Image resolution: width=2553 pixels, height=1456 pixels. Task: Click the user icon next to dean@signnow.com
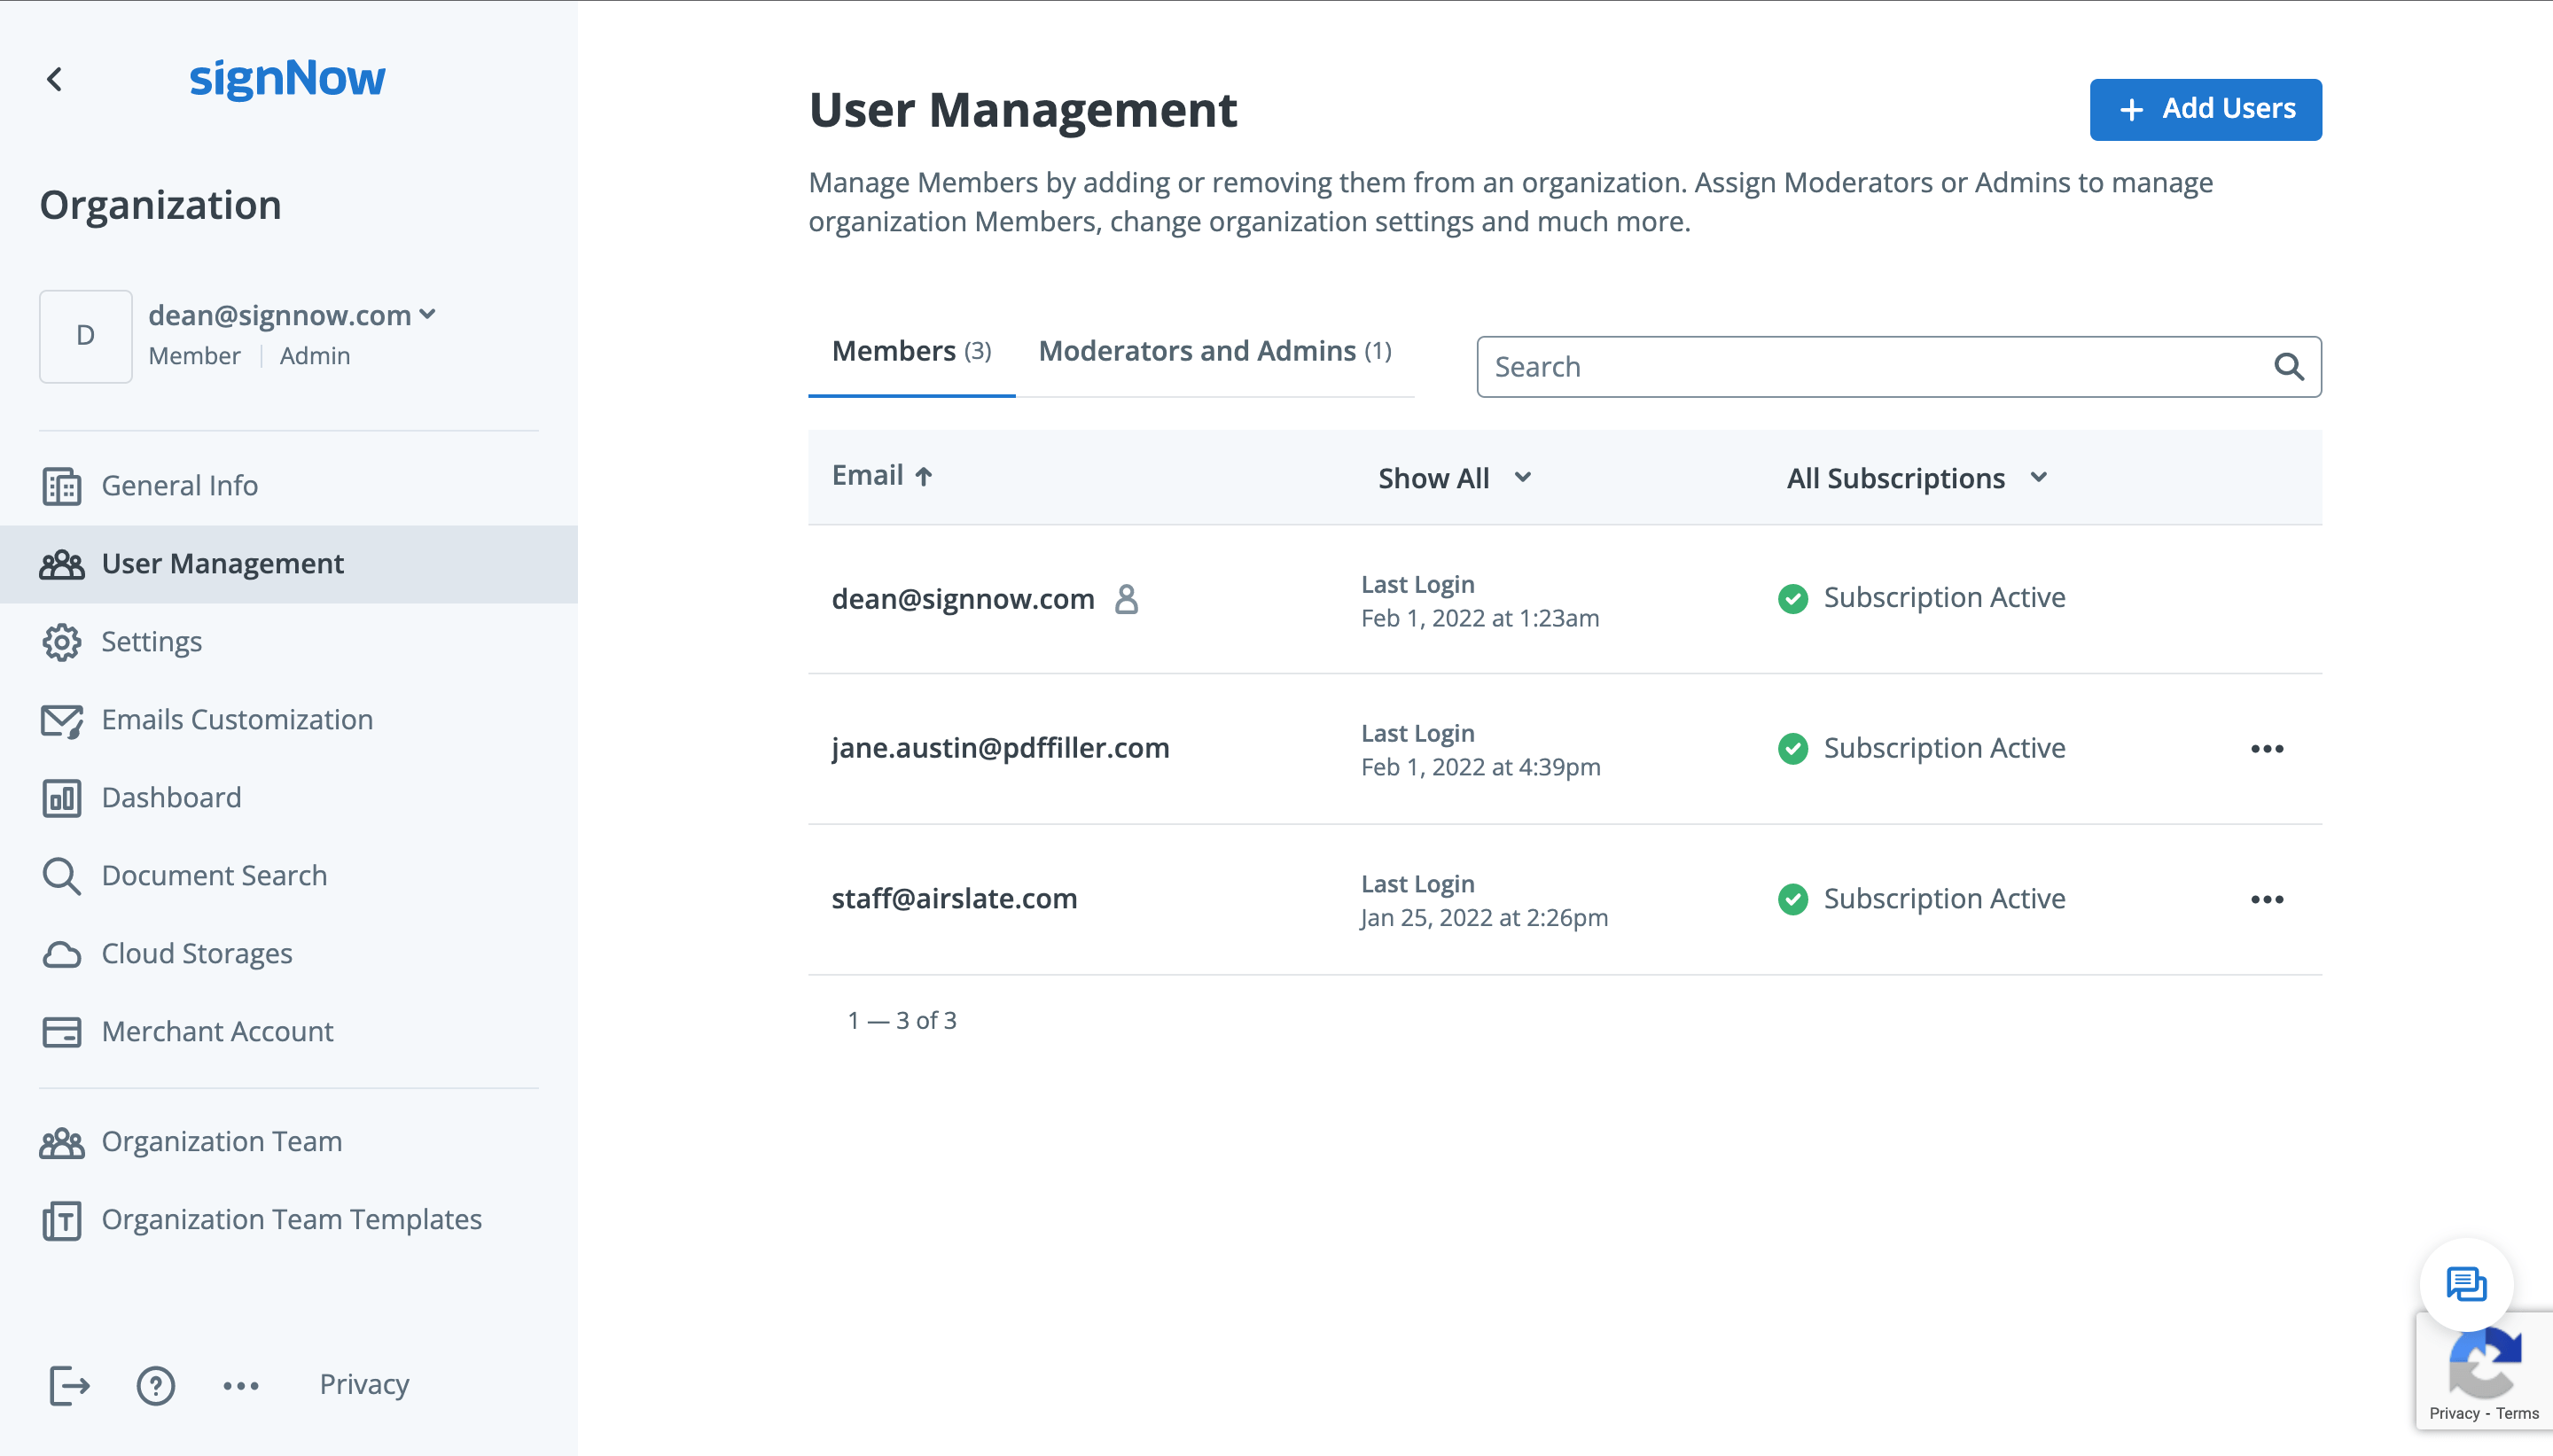click(1126, 599)
